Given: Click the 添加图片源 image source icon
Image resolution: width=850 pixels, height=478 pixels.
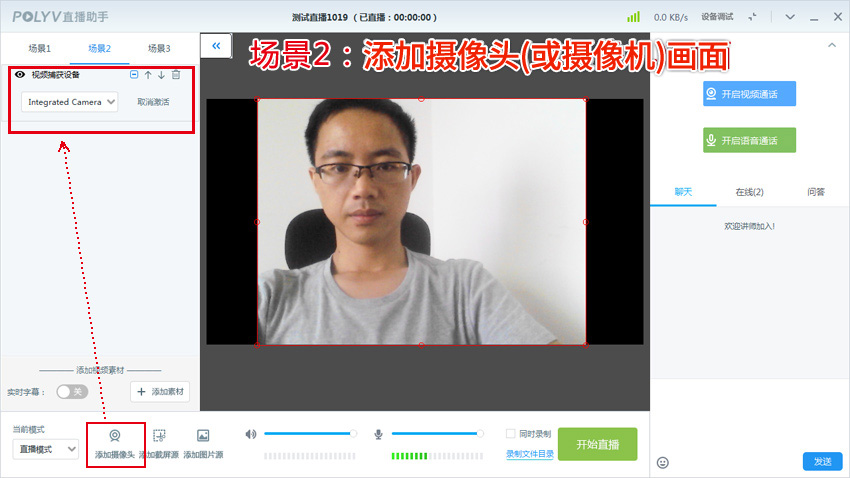Looking at the screenshot, I should coord(203,437).
